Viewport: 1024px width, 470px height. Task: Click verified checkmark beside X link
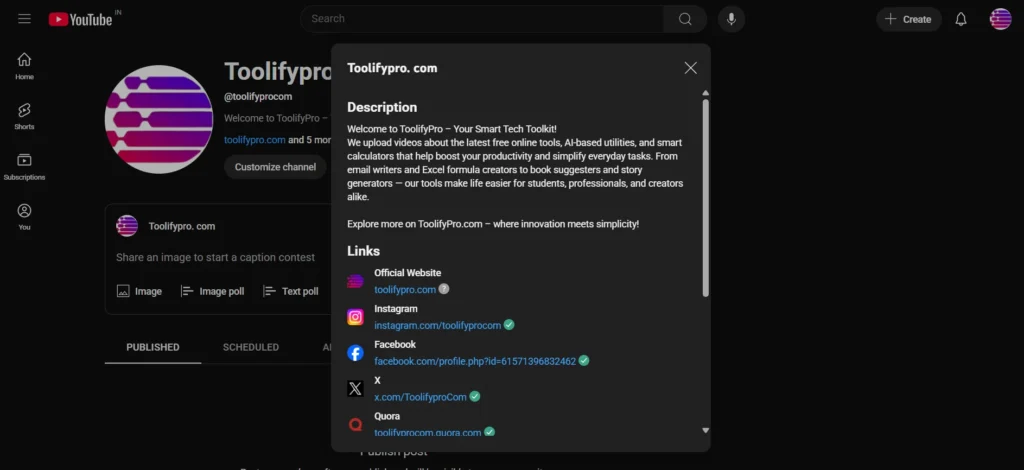click(475, 396)
